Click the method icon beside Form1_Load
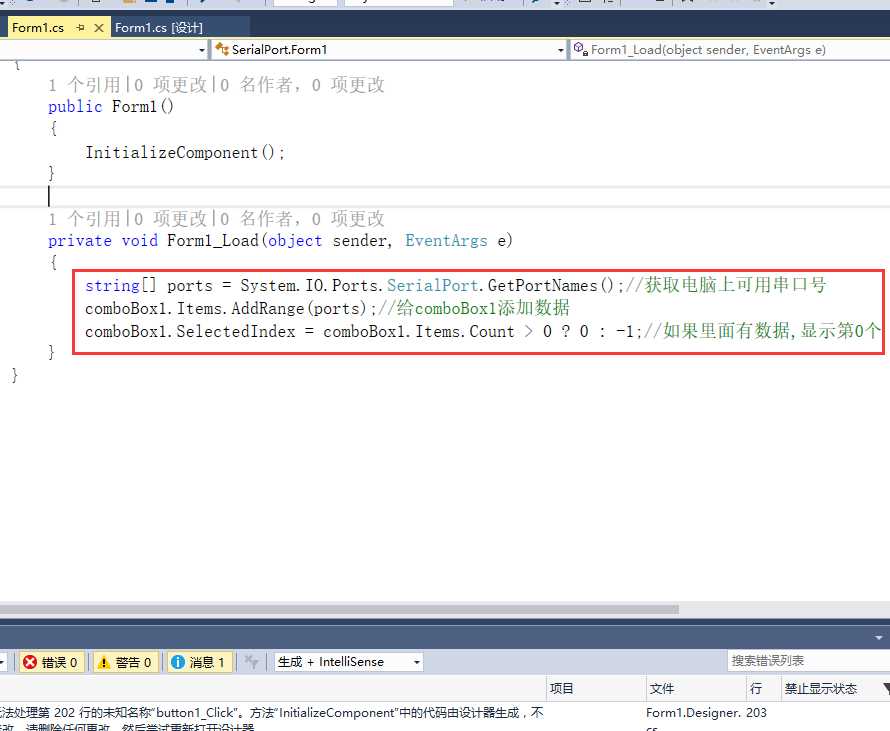This screenshot has width=890, height=731. [x=580, y=49]
